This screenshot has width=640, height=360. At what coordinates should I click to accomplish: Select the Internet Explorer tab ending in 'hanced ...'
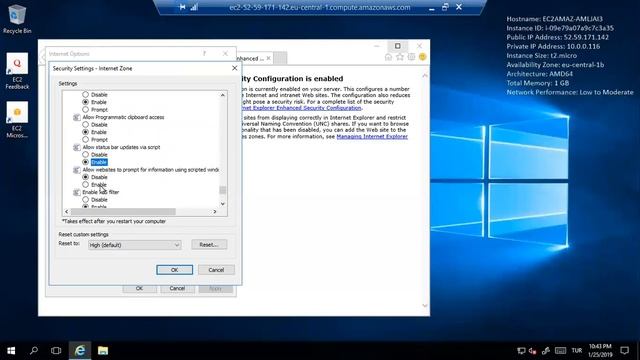click(x=253, y=58)
